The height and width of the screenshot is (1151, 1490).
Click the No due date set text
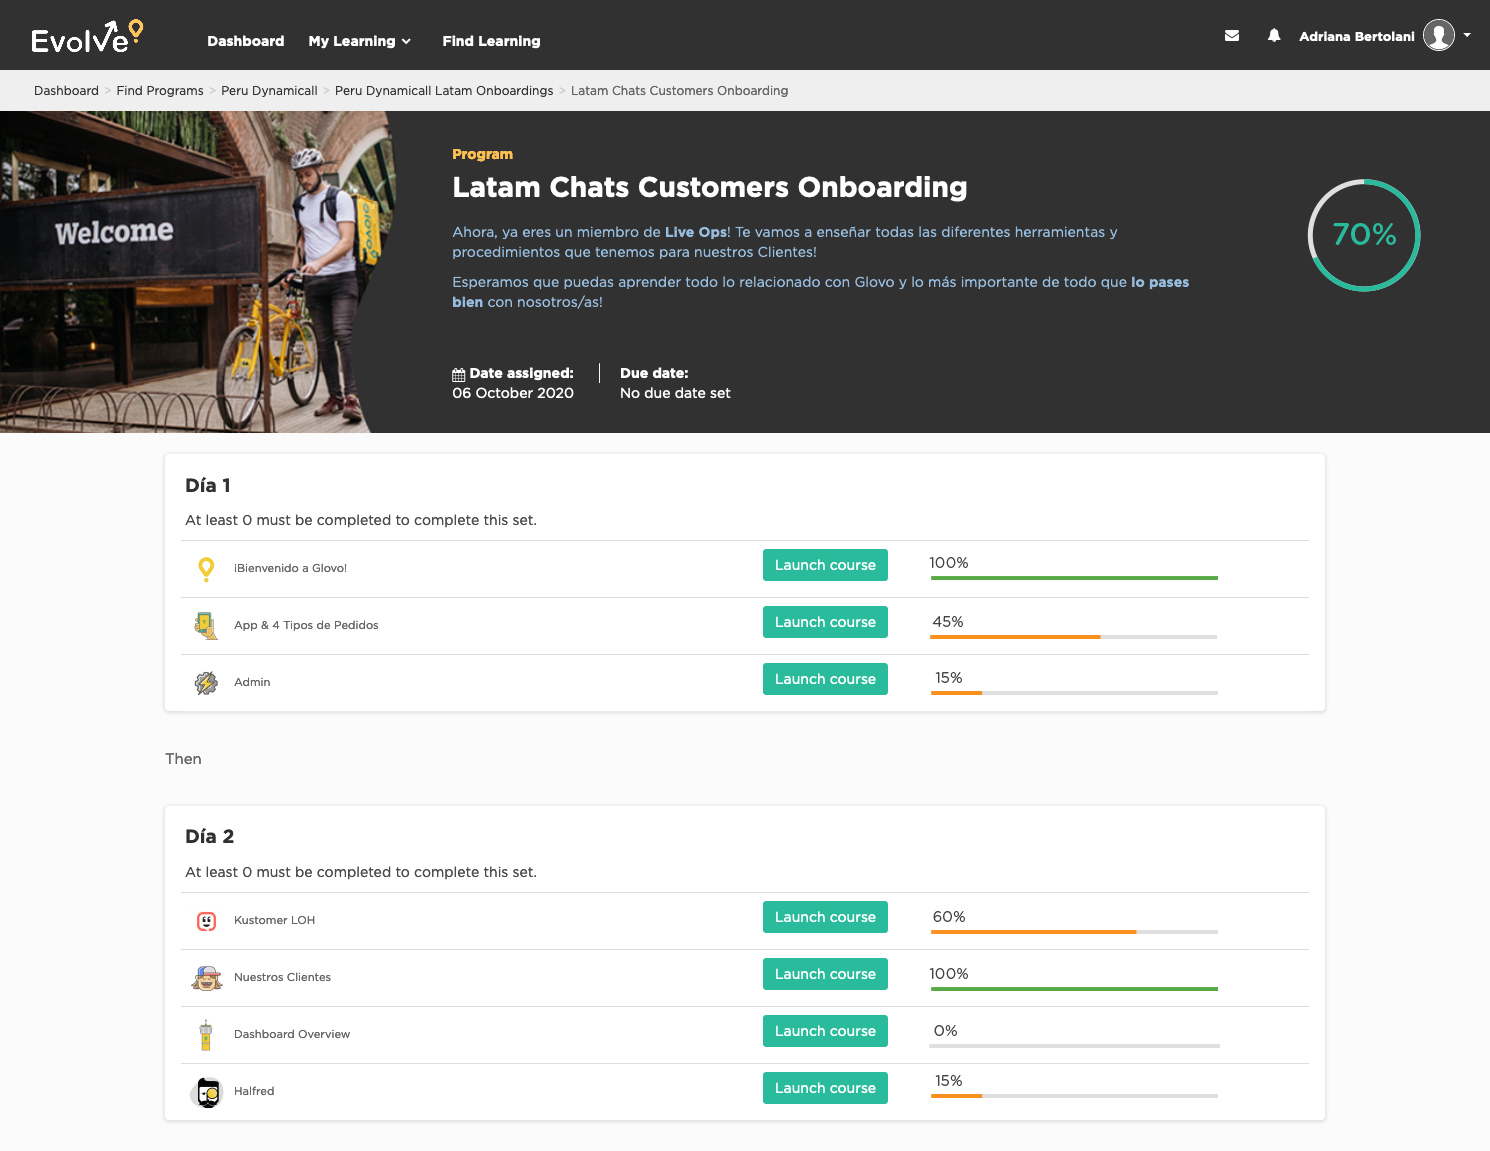pyautogui.click(x=675, y=393)
